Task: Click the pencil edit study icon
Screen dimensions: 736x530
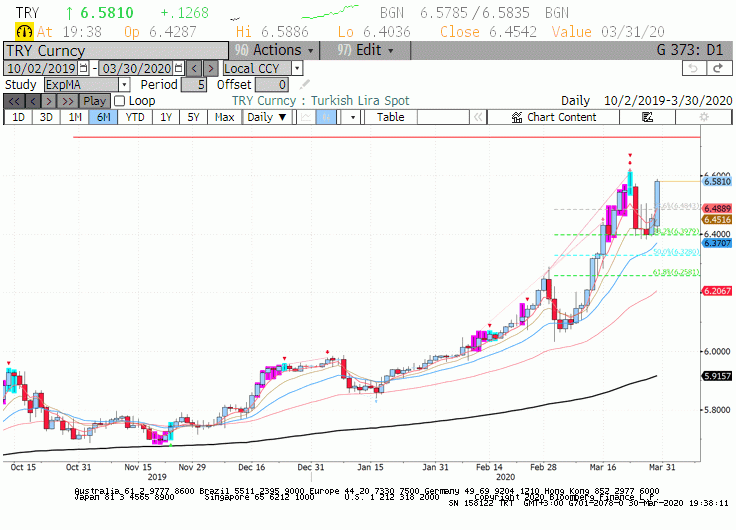Action: click(x=305, y=84)
